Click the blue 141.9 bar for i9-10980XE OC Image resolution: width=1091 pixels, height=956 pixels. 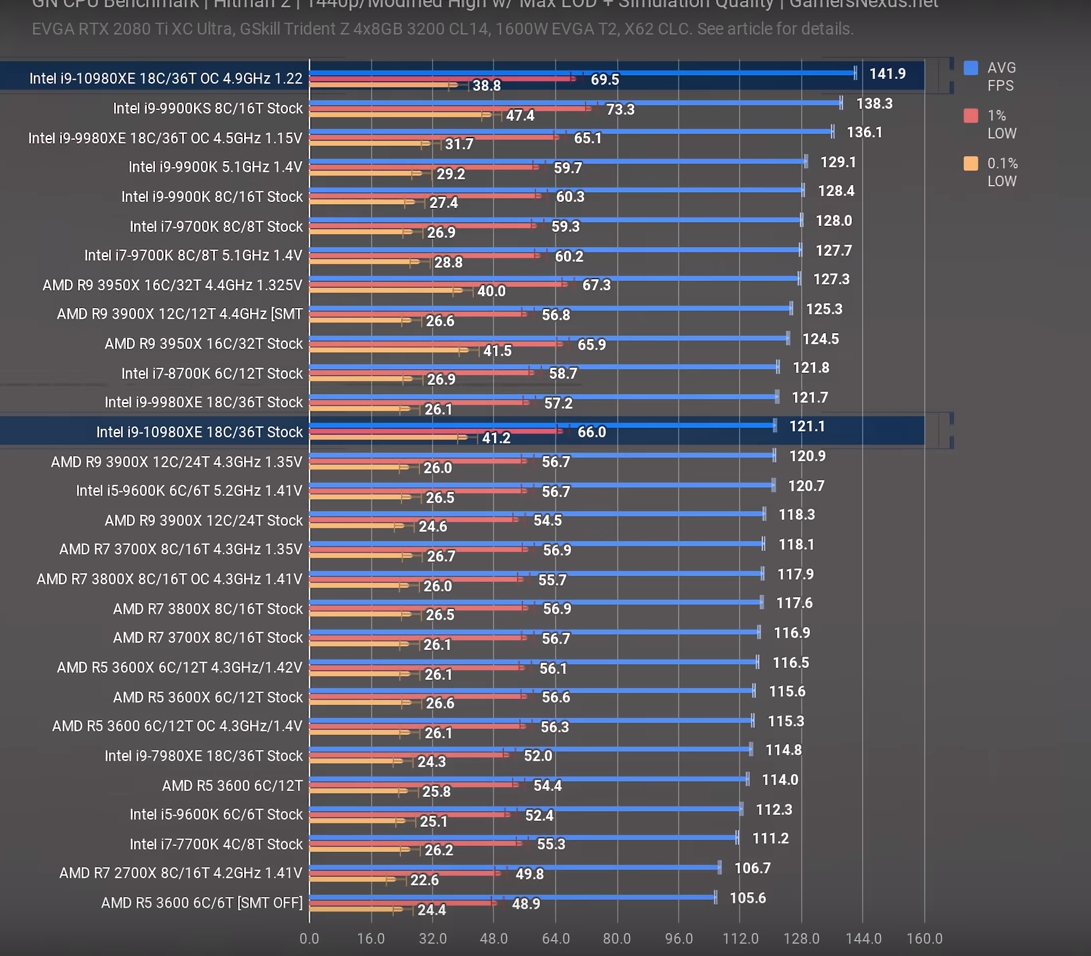pyautogui.click(x=582, y=72)
